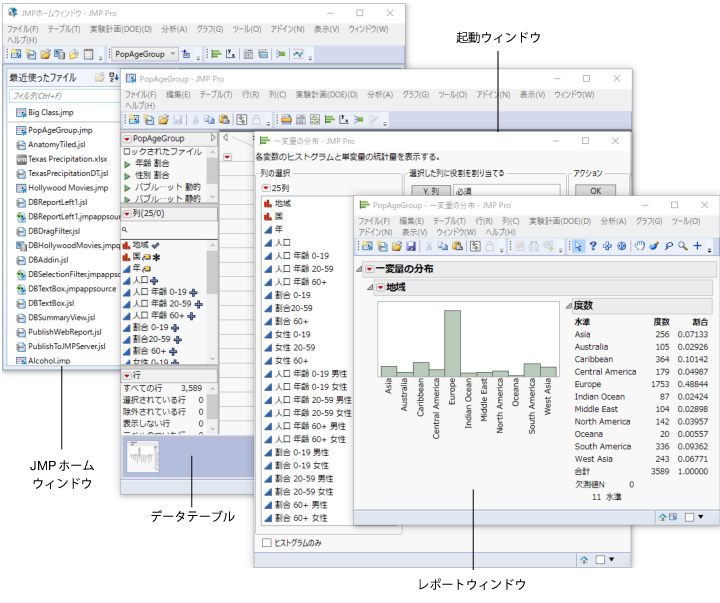Check the ヒストグラムのみ checkbox
The width and height of the screenshot is (720, 603).
tap(267, 543)
